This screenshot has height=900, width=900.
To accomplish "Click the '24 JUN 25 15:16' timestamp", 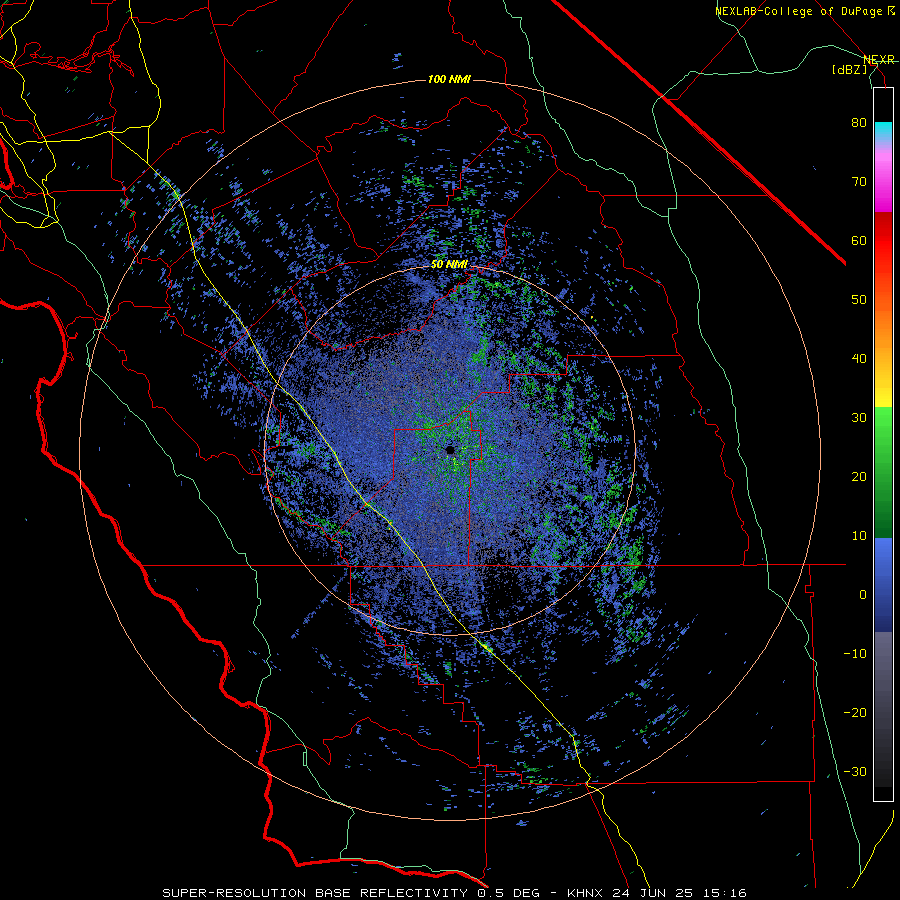I will [x=678, y=893].
